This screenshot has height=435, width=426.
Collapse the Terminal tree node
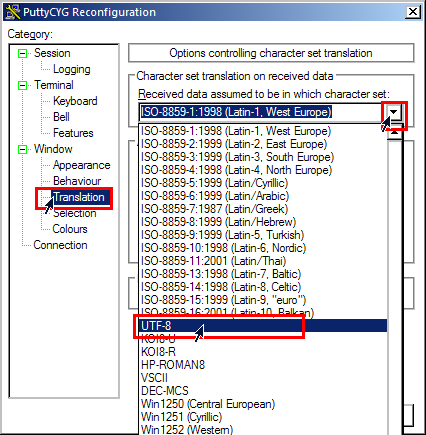click(22, 85)
